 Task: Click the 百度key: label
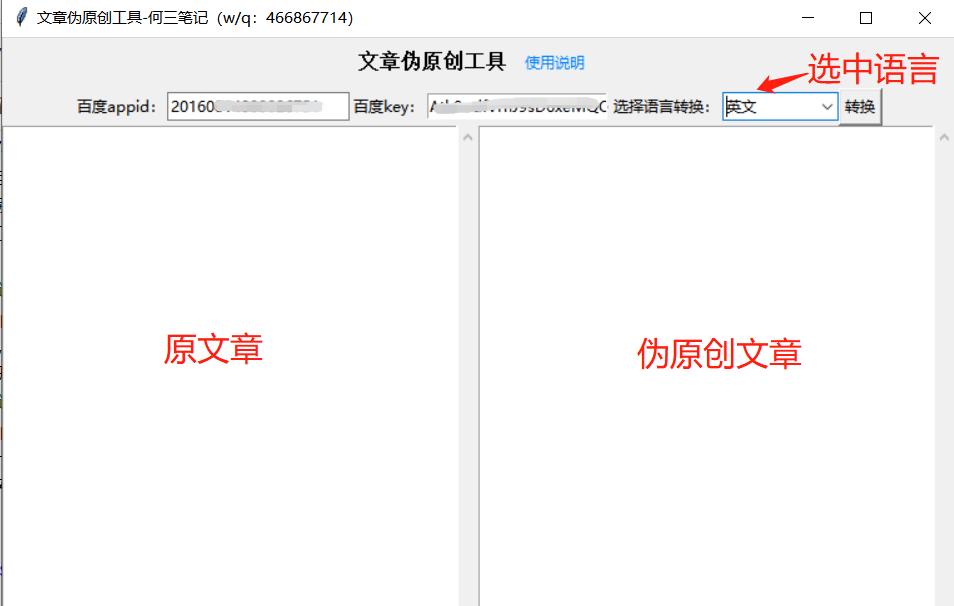384,107
